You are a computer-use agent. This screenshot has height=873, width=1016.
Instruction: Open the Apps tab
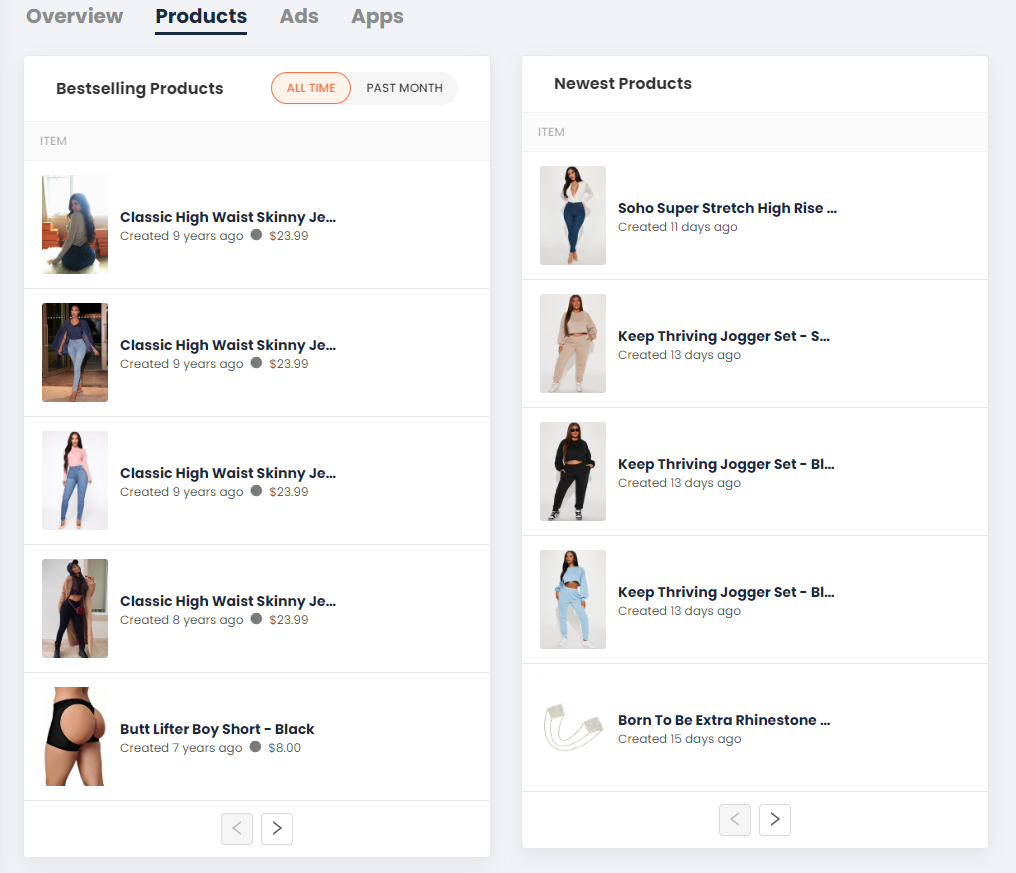pos(377,17)
